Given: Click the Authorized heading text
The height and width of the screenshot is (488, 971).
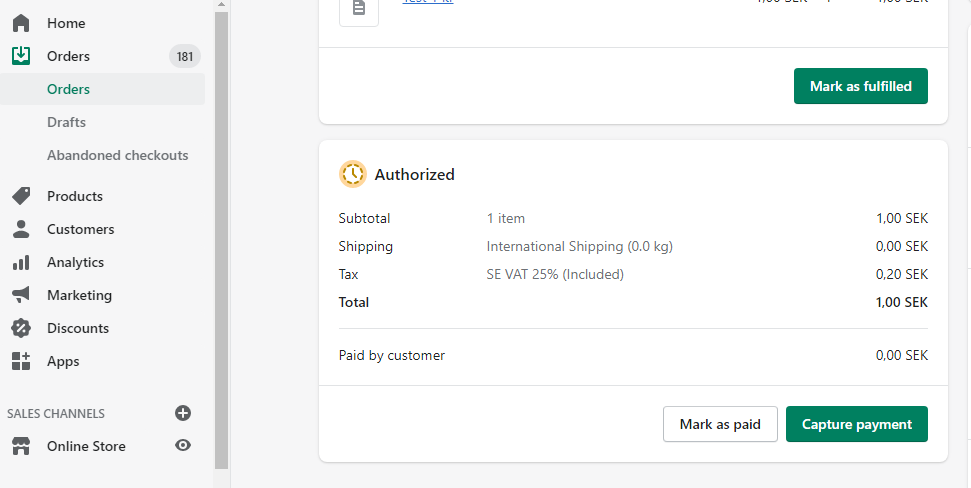Looking at the screenshot, I should (414, 175).
